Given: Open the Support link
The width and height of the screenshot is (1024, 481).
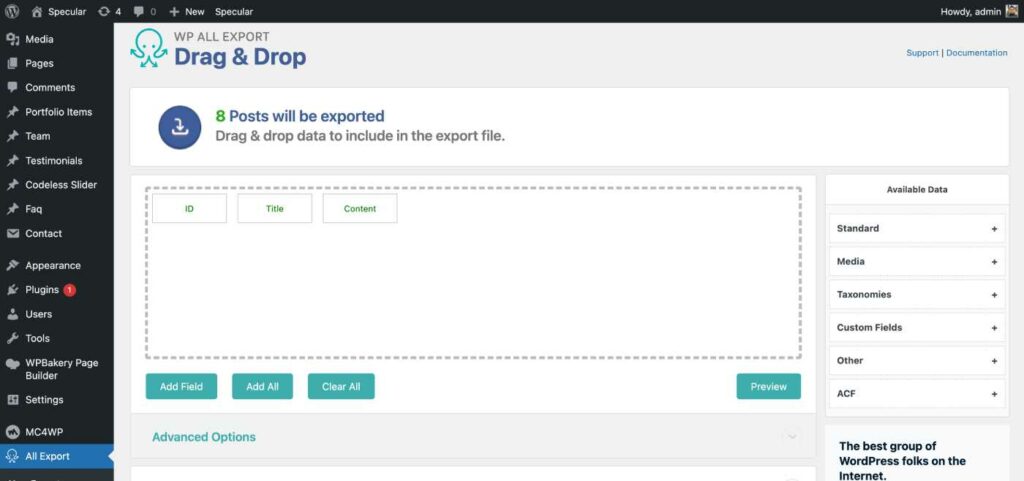Looking at the screenshot, I should [x=922, y=53].
